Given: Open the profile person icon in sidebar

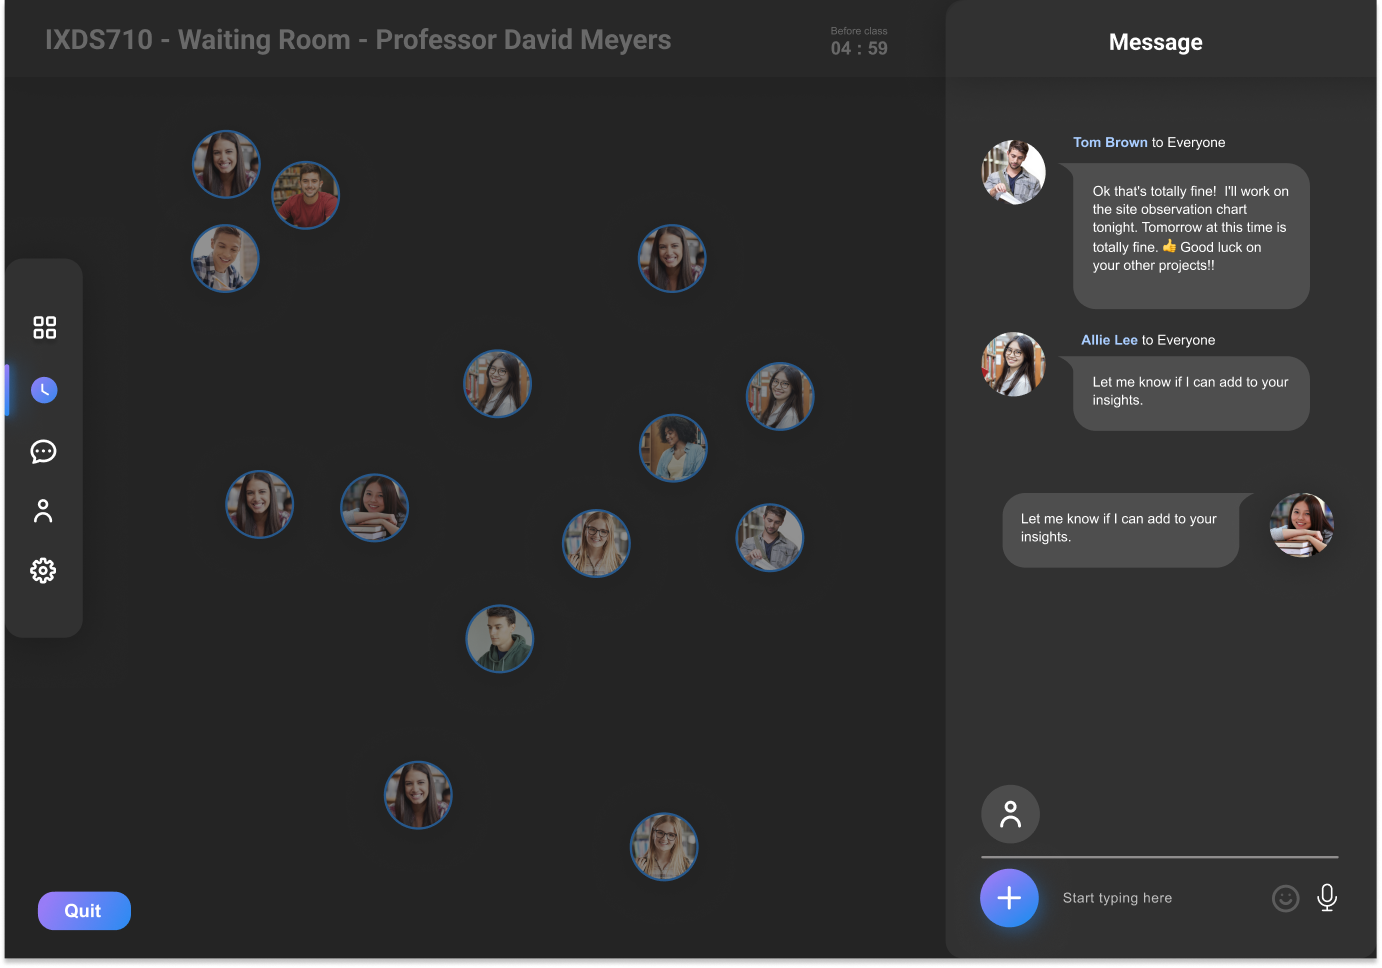Looking at the screenshot, I should 43,511.
